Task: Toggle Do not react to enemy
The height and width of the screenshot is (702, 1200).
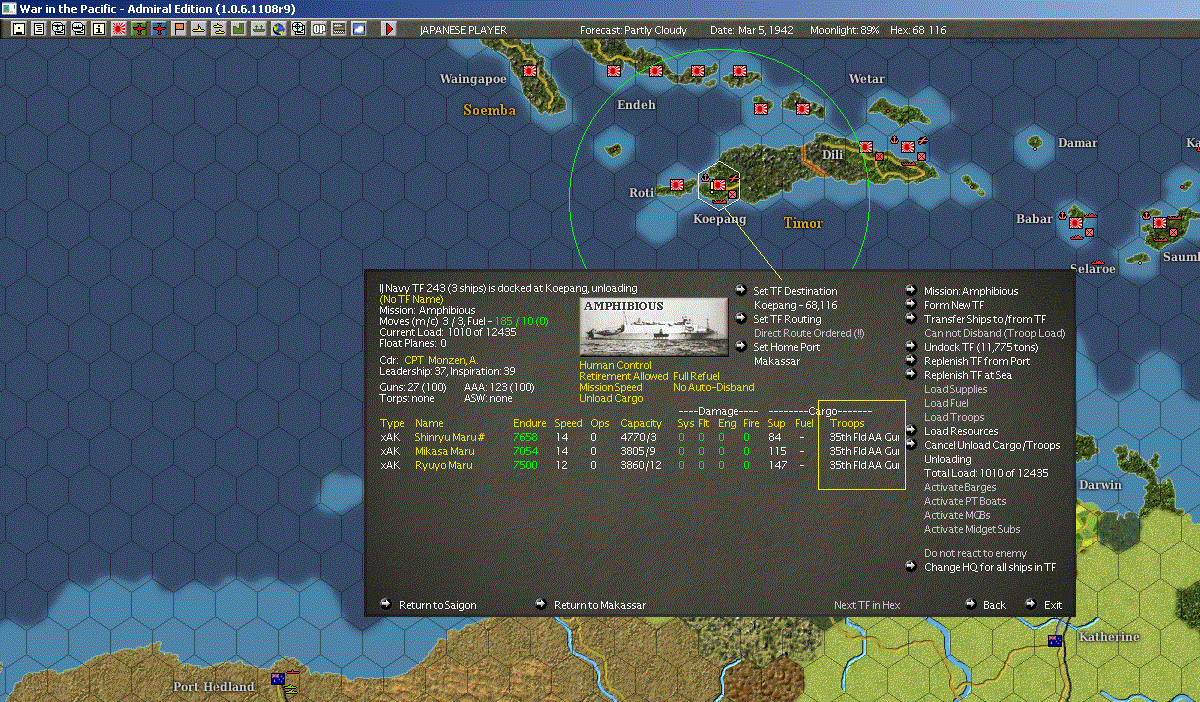Action: pyautogui.click(x=975, y=553)
